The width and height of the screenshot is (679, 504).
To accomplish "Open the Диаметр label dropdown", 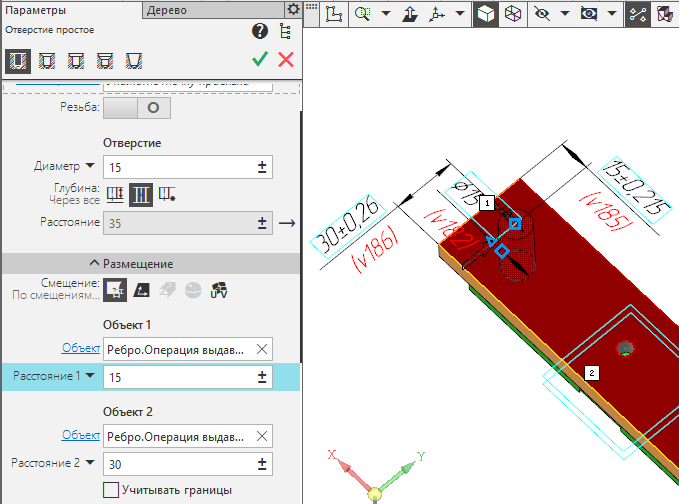I will tap(90, 166).
